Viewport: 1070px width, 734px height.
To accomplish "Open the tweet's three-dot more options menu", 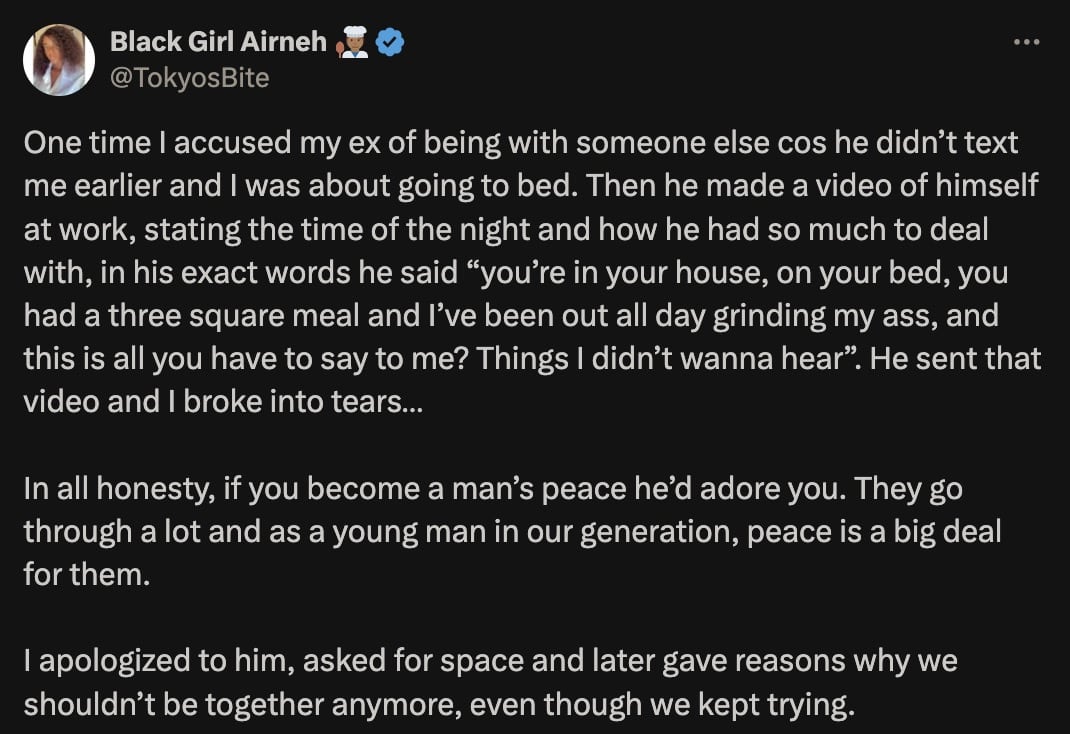I will pyautogui.click(x=1026, y=42).
